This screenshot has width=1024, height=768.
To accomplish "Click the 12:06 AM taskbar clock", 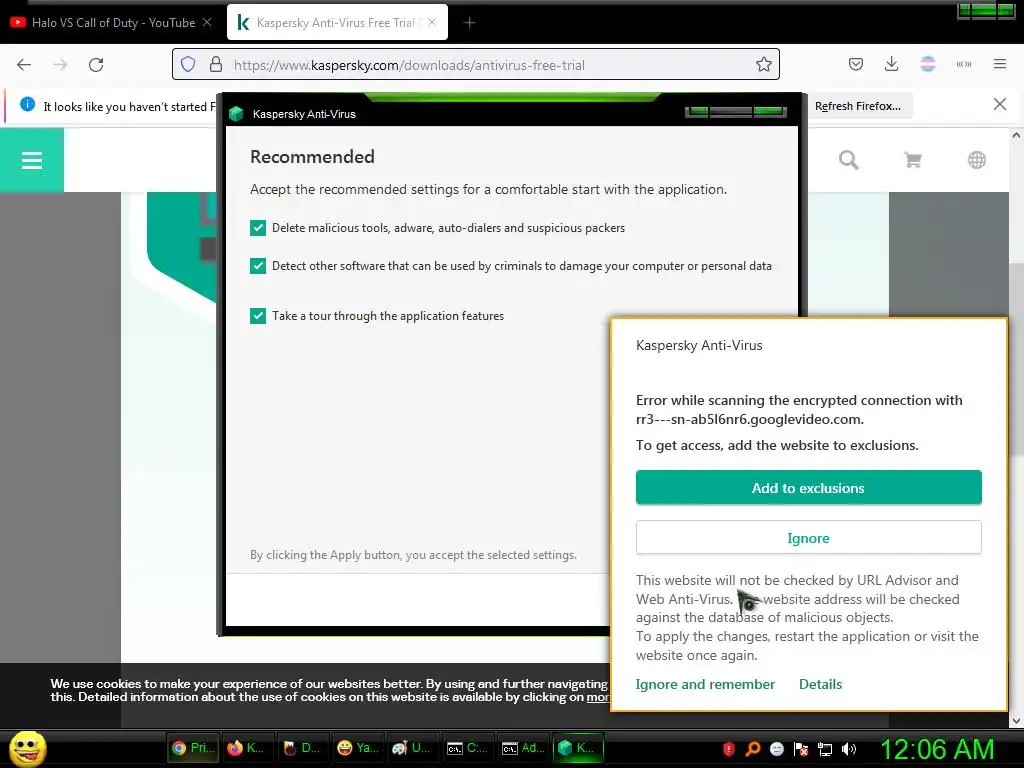I will click(x=937, y=749).
